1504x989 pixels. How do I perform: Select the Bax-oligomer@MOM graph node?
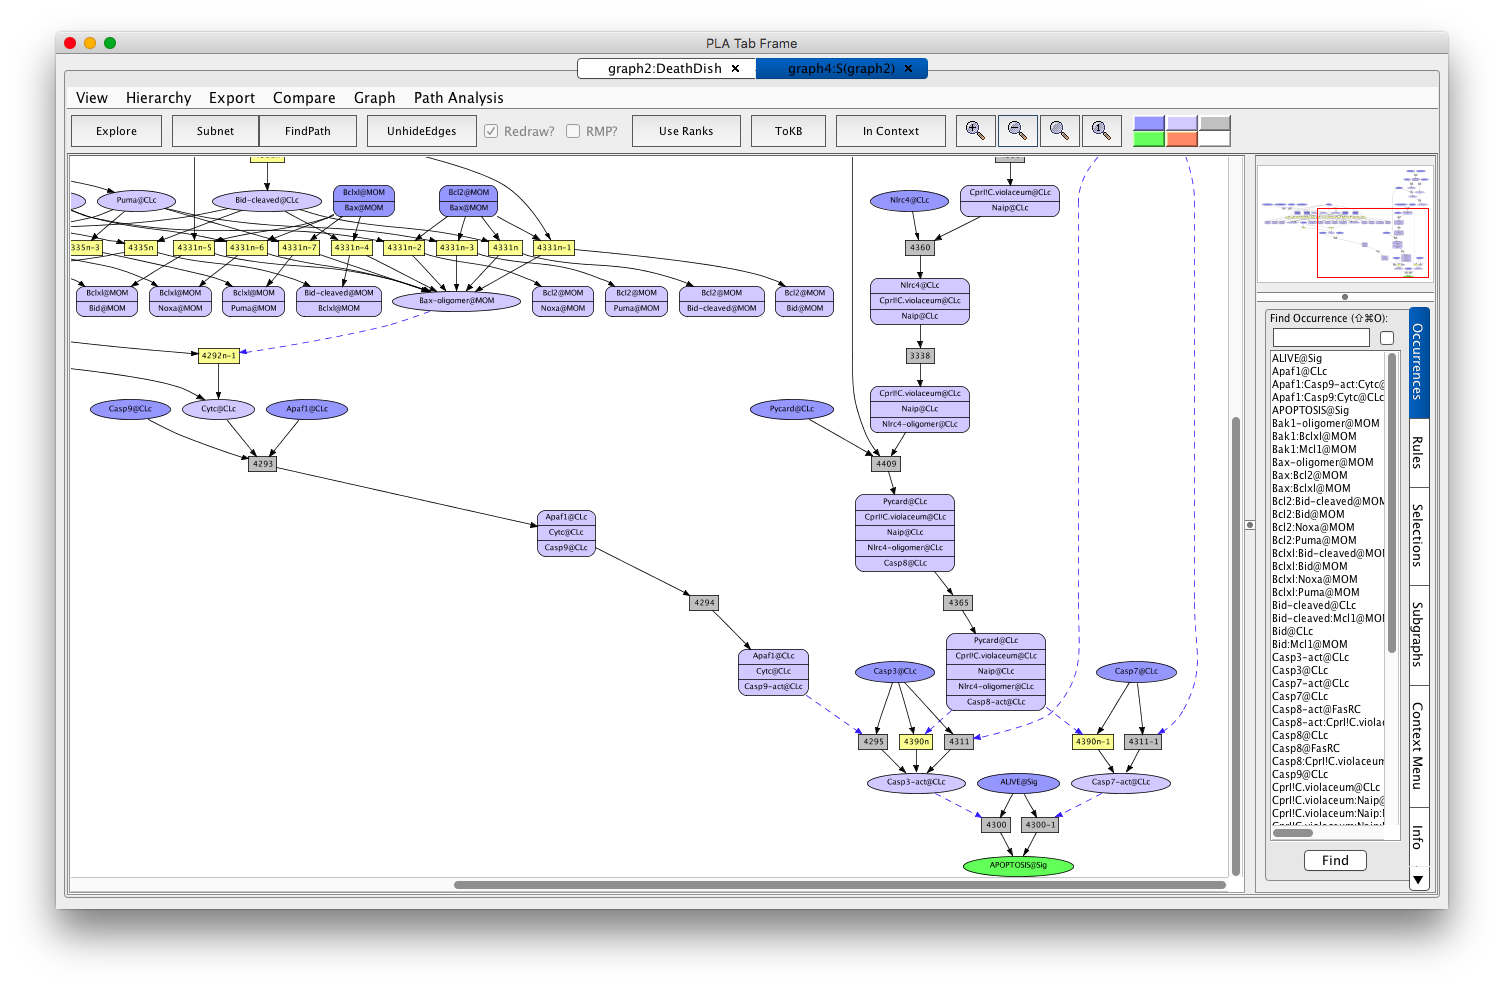[457, 300]
